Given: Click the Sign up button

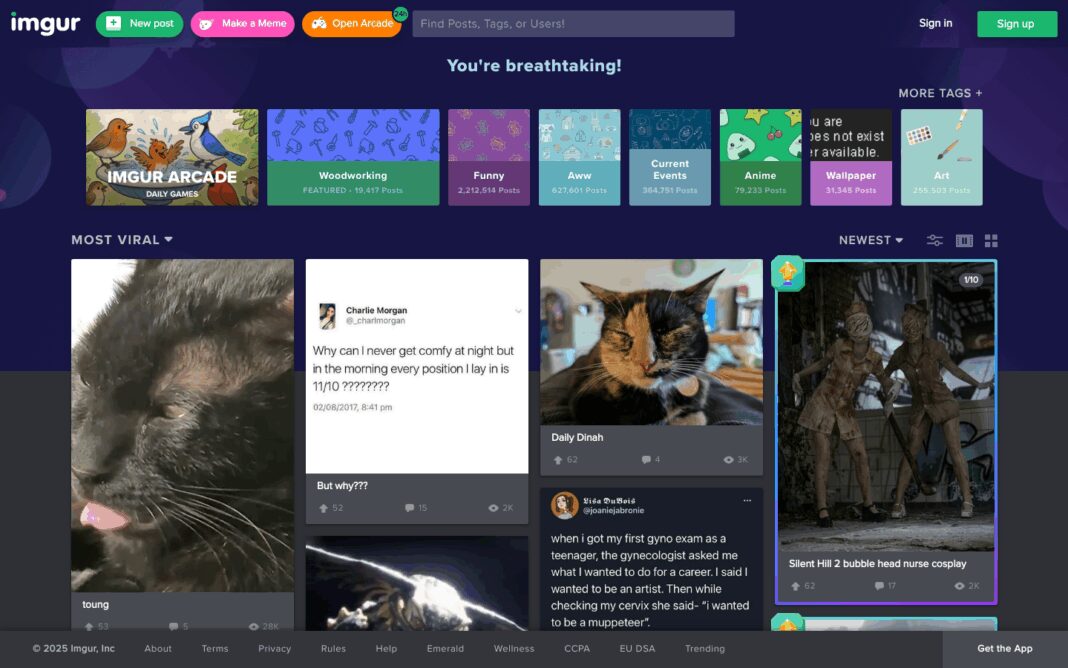Looking at the screenshot, I should coord(1017,24).
